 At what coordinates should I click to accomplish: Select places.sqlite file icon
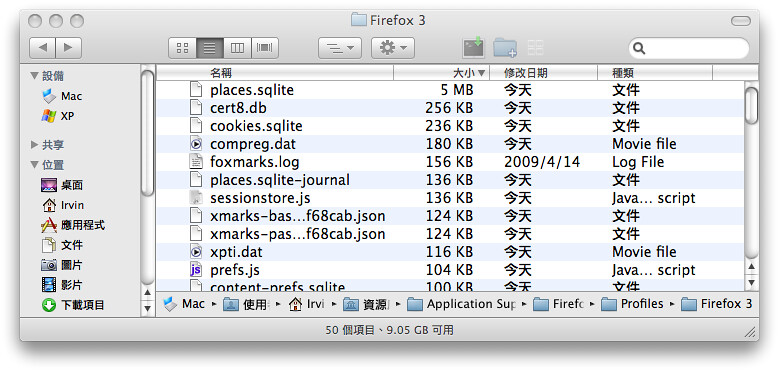click(197, 90)
